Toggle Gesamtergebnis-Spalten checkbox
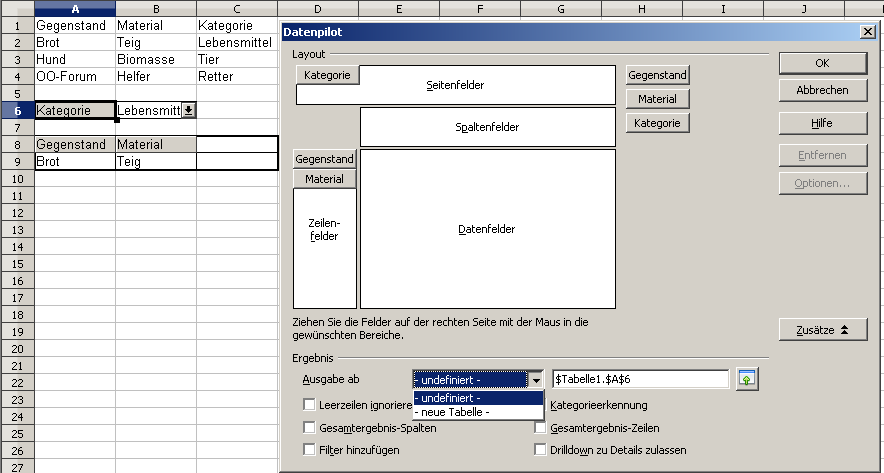 (x=309, y=428)
